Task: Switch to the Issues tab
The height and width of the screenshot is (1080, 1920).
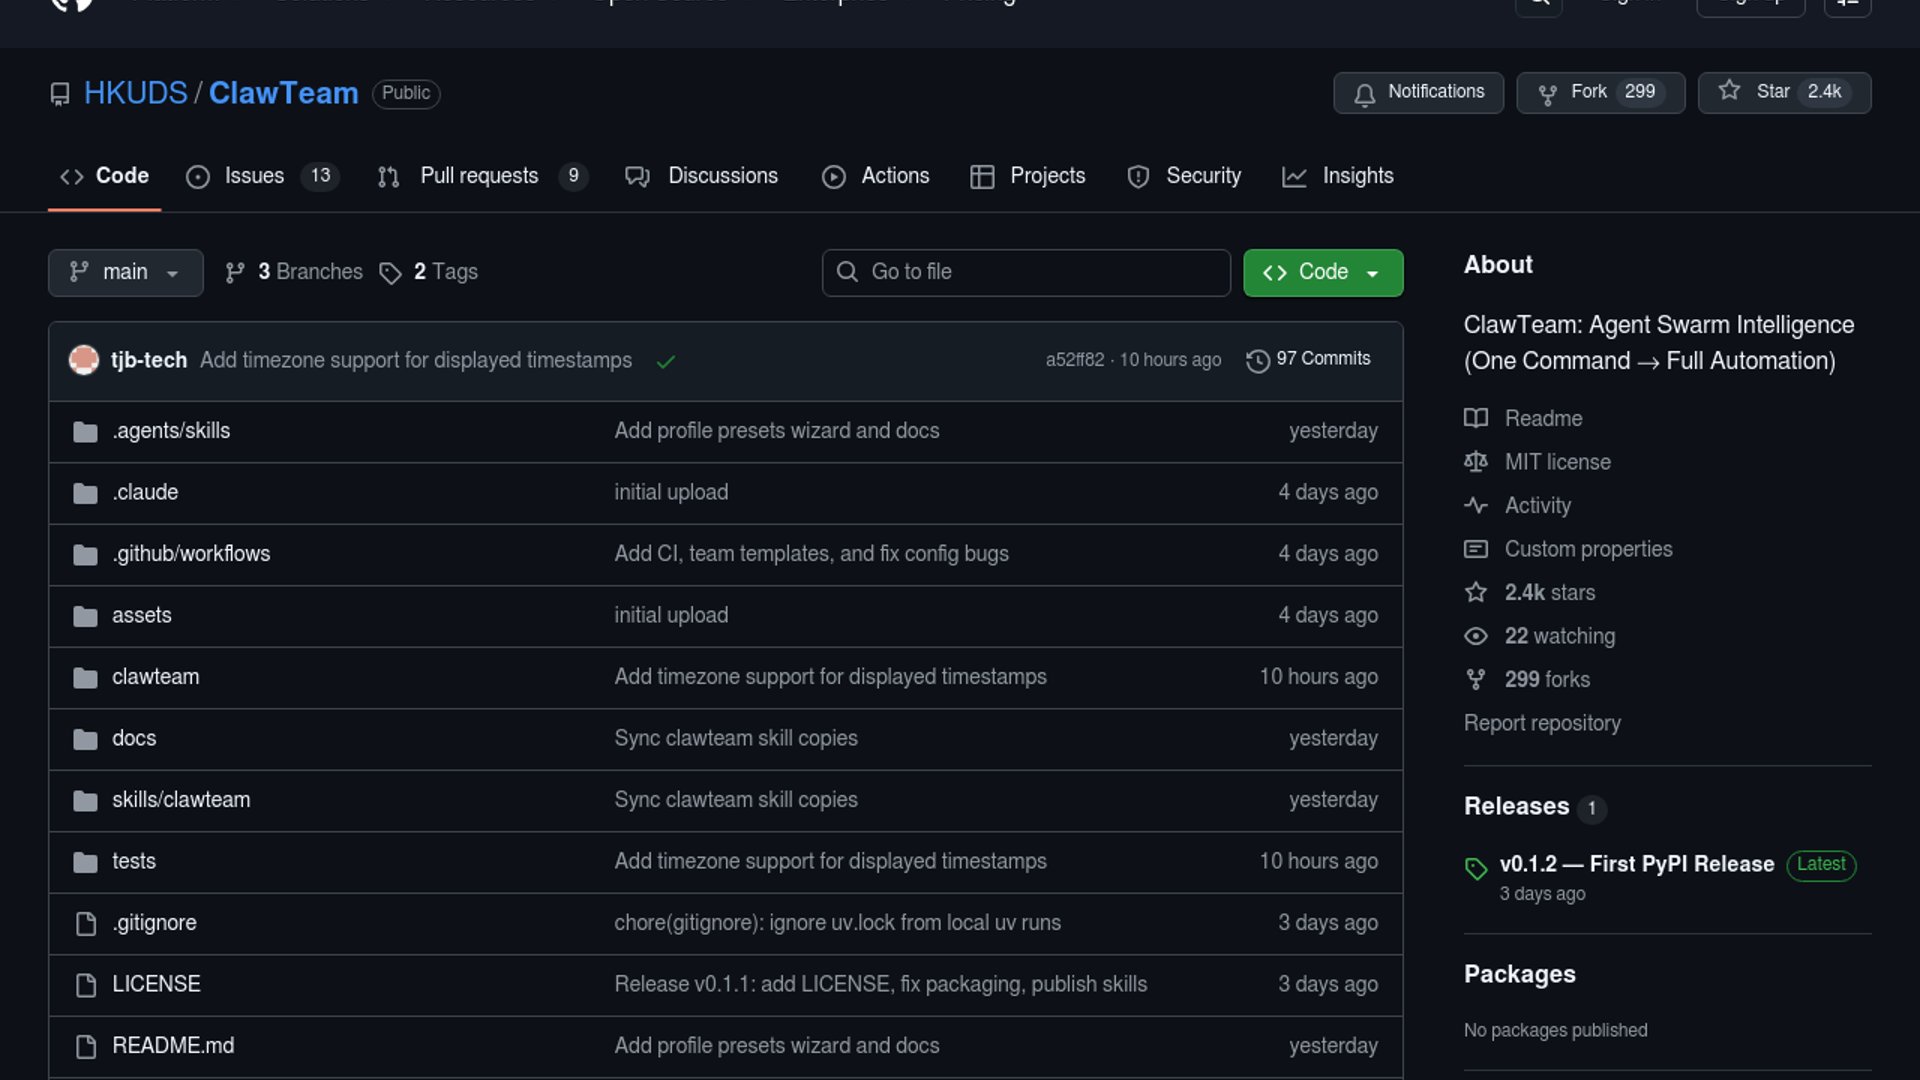Action: [x=254, y=176]
